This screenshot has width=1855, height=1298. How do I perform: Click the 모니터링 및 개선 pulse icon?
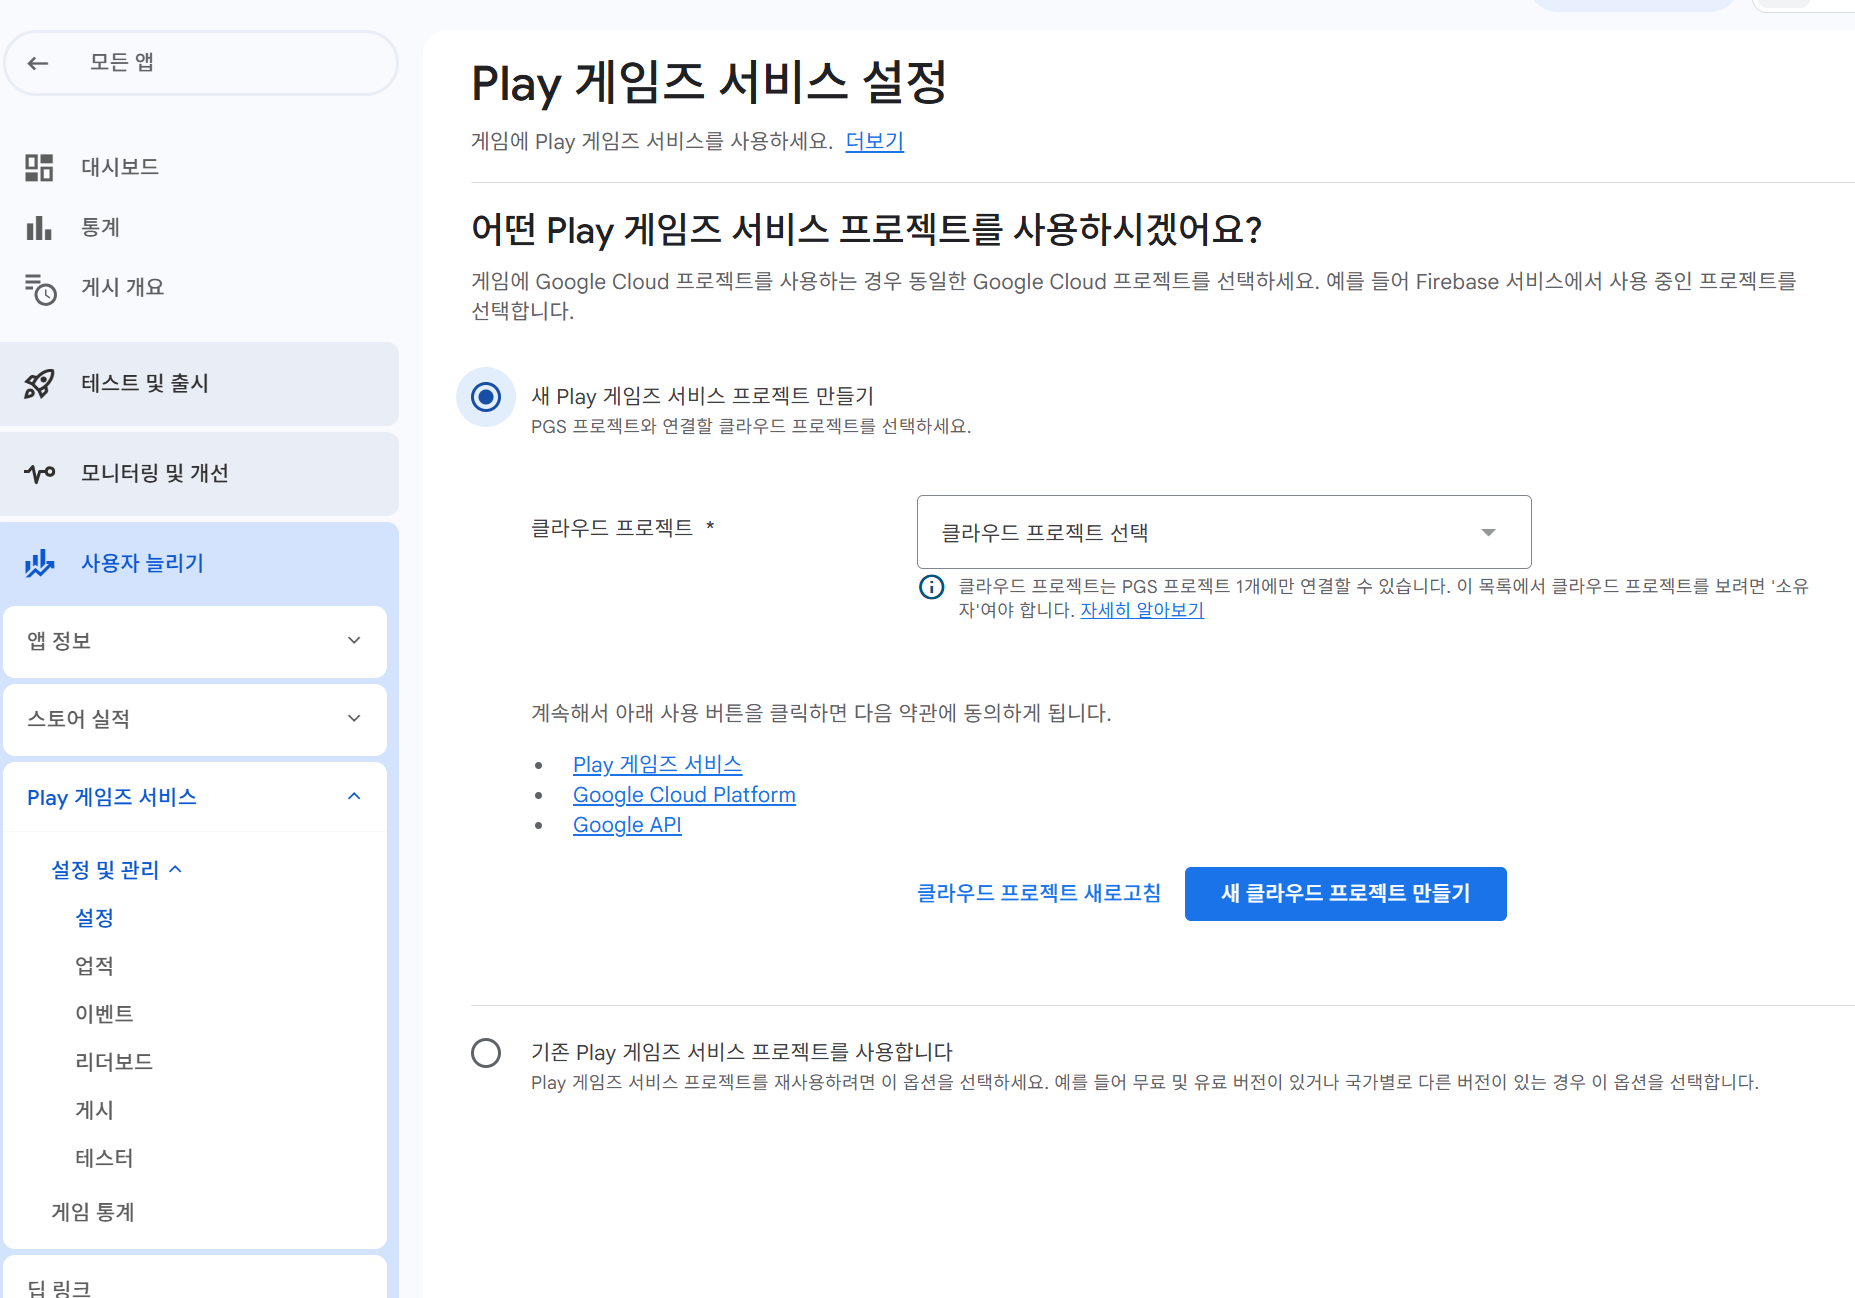(x=40, y=473)
